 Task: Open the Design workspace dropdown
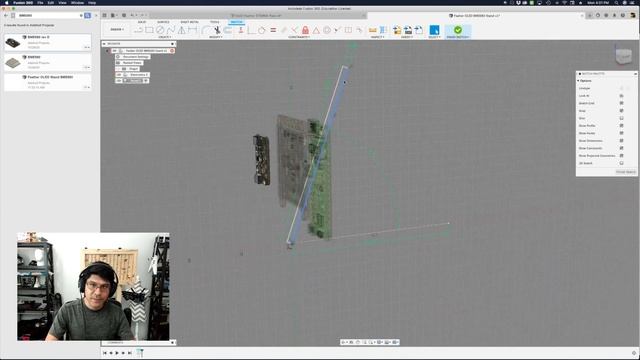click(x=117, y=29)
